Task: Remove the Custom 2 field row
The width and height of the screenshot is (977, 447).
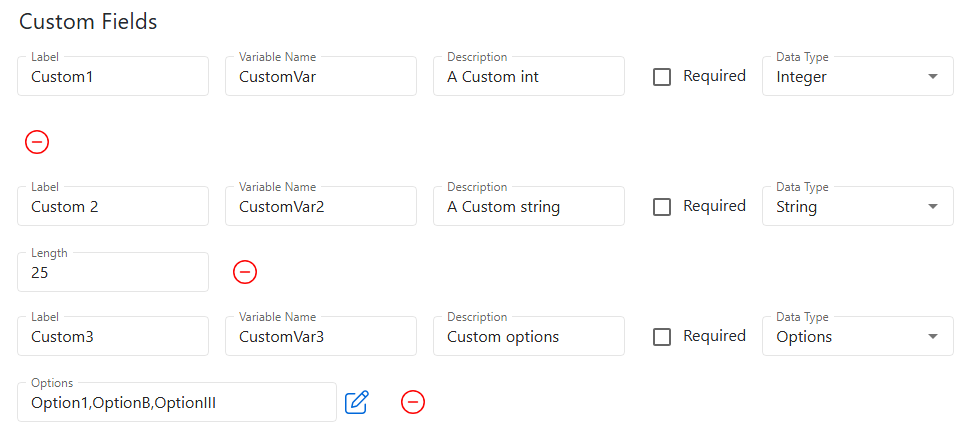Action: [245, 272]
